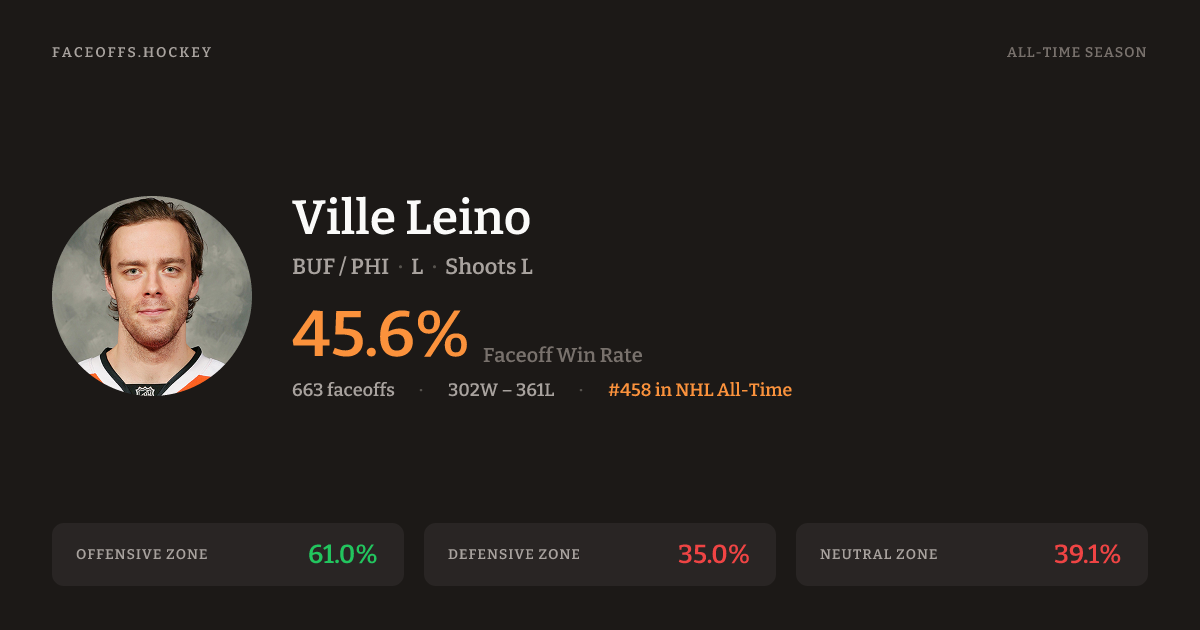1200x630 pixels.
Task: Click the FACEOFFS.HOCKEY site logo text
Action: pos(132,52)
